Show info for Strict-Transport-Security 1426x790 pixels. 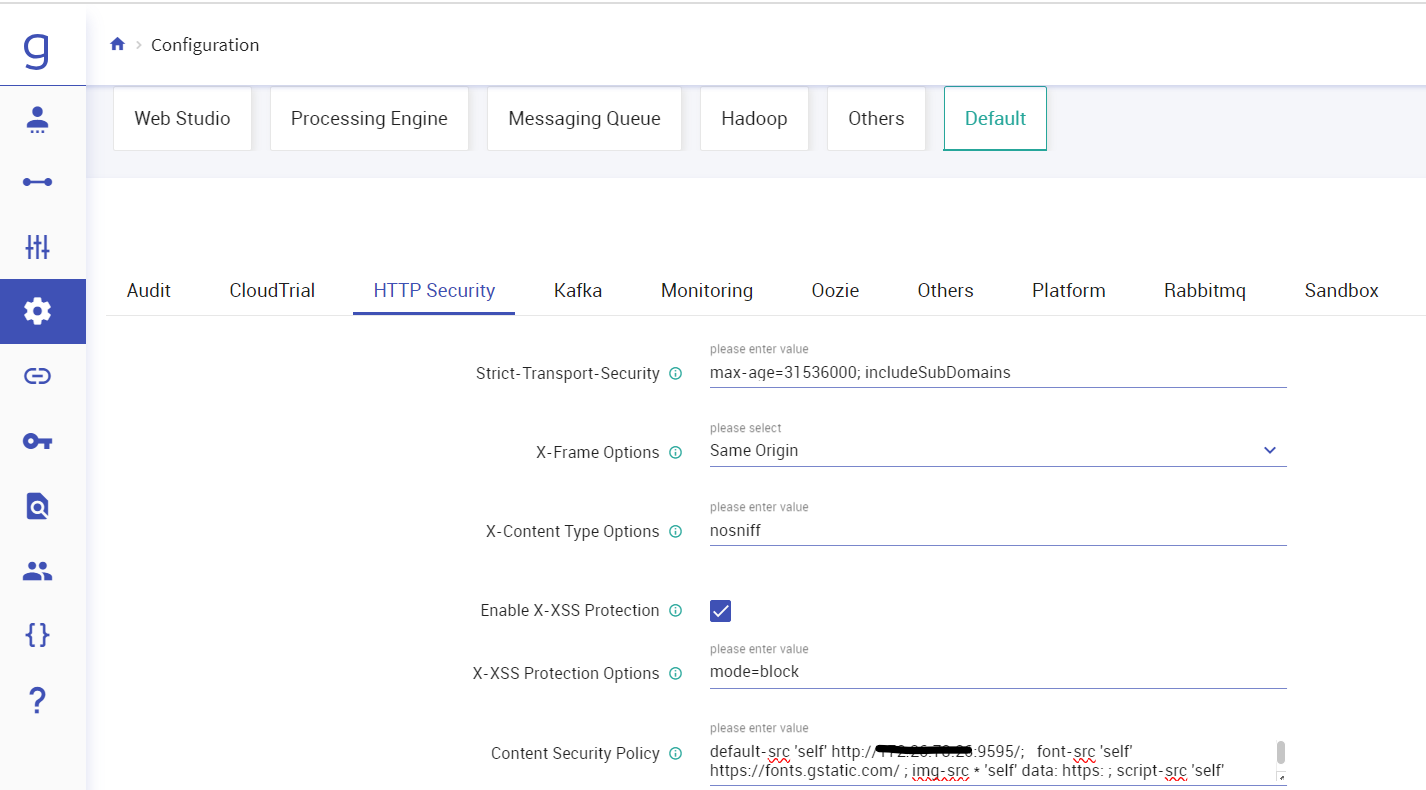675,373
